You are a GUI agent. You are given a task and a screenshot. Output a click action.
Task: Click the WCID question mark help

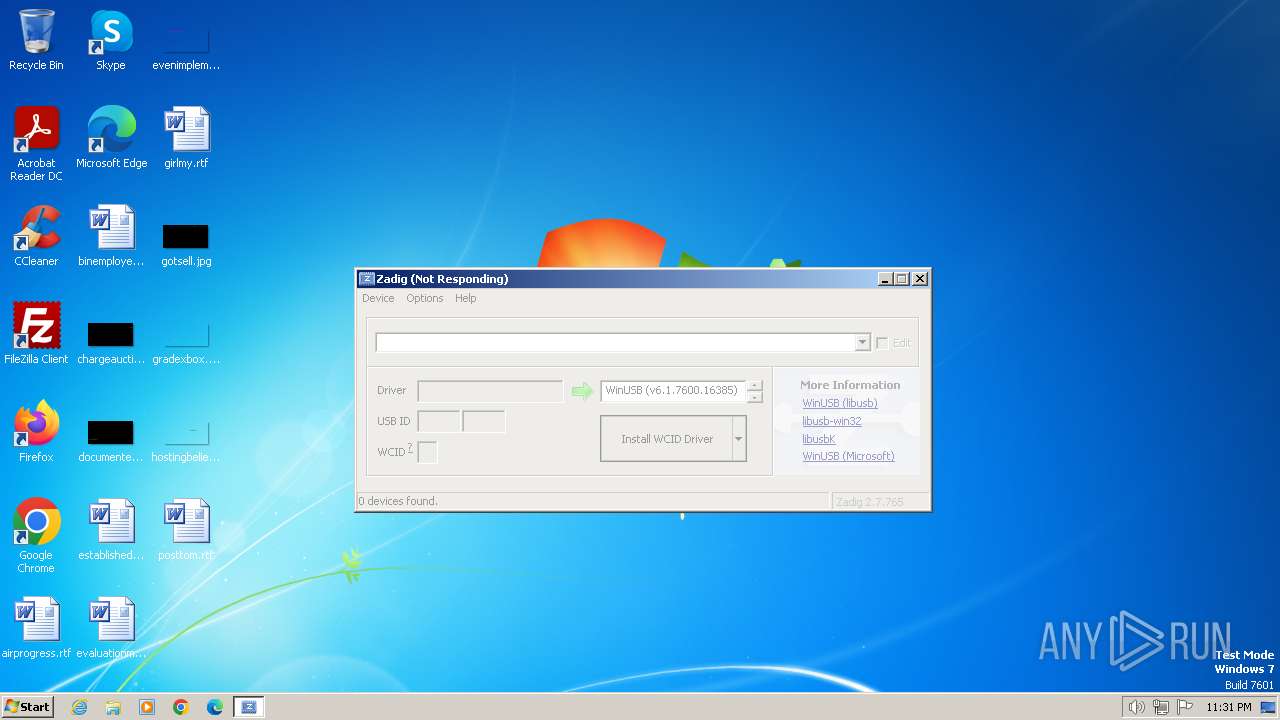click(x=410, y=448)
